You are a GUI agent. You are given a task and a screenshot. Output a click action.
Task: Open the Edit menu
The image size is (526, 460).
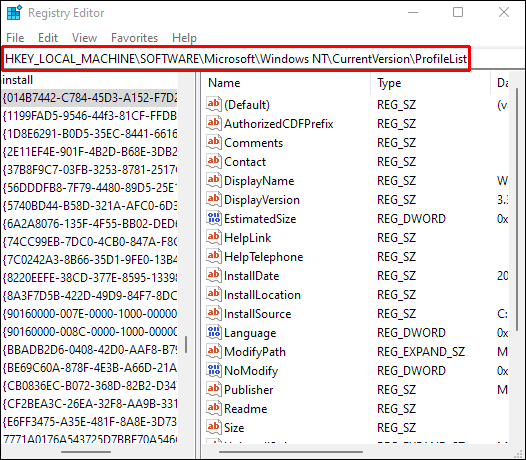pyautogui.click(x=48, y=38)
